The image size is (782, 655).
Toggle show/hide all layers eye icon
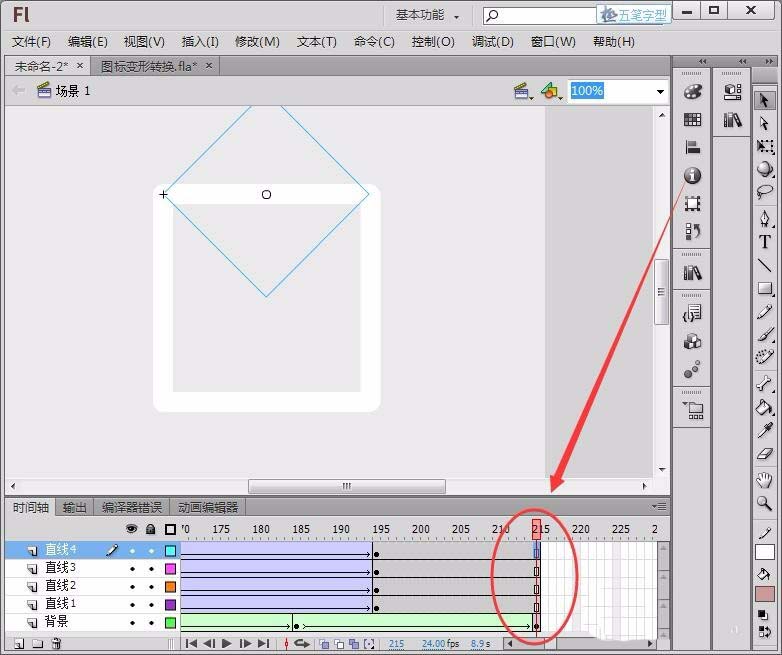pyautogui.click(x=132, y=529)
